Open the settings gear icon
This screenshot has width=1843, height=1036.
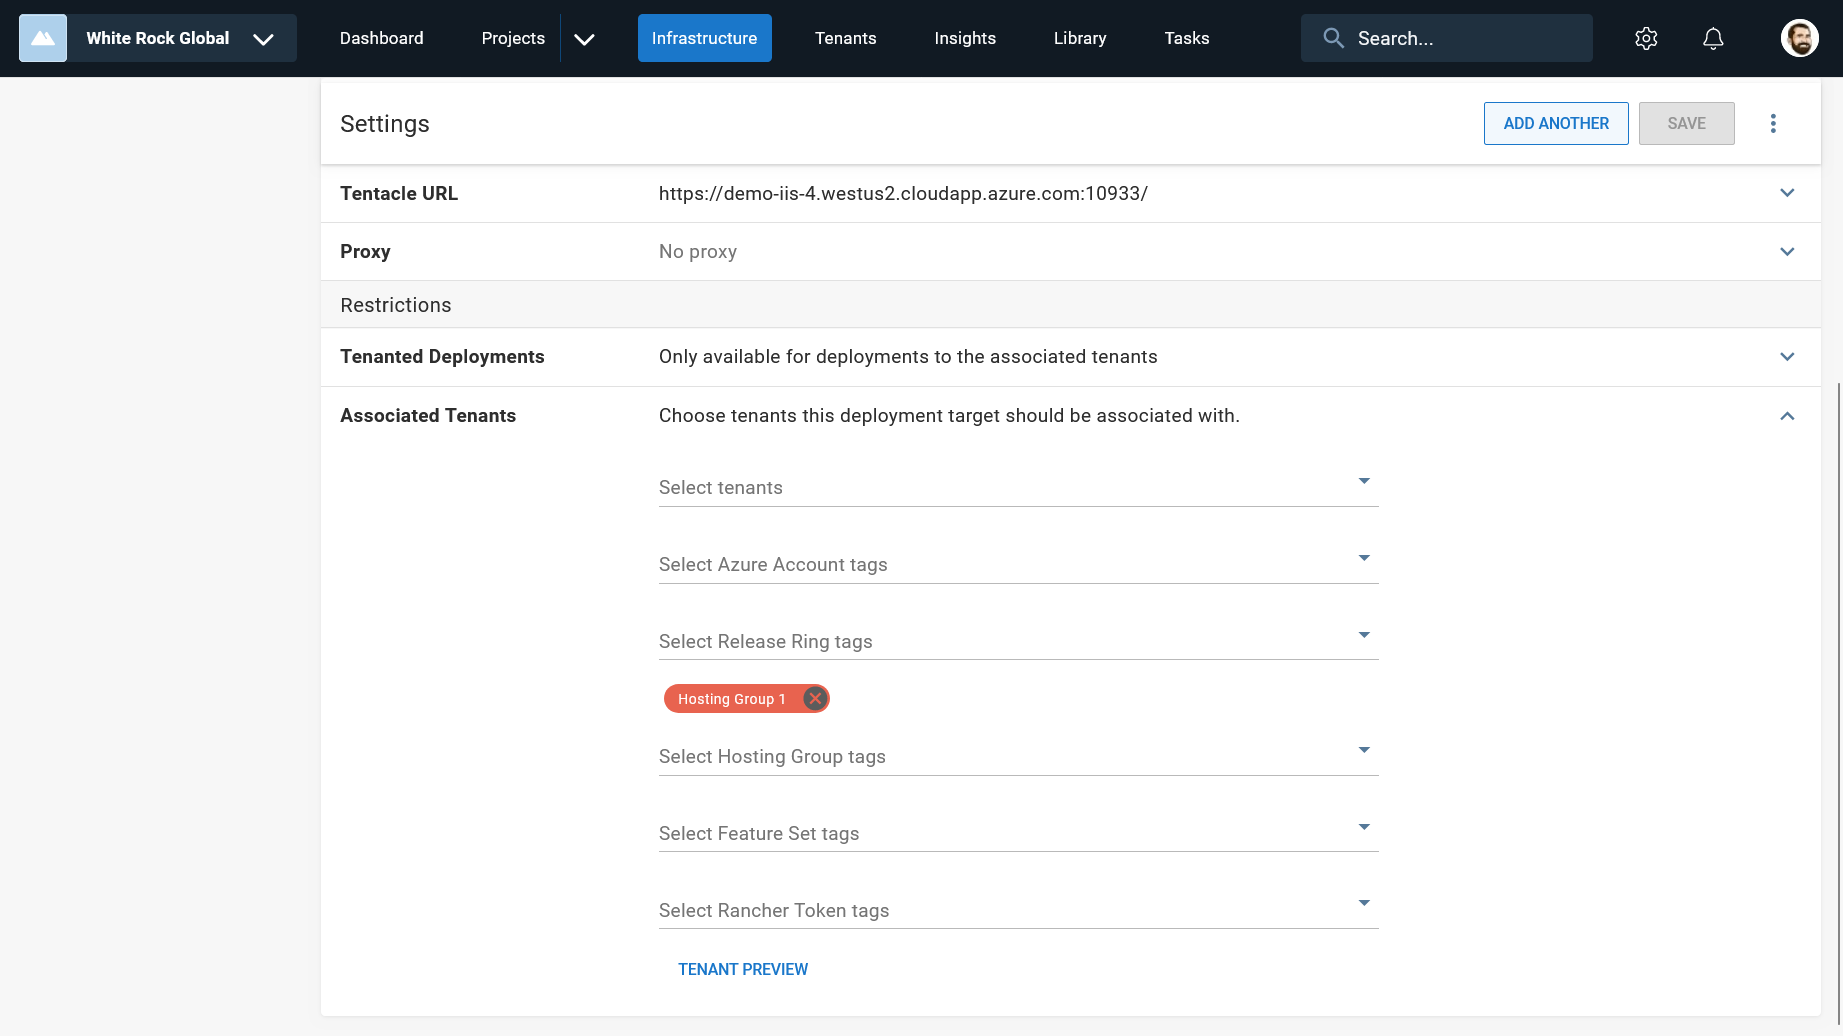pos(1646,38)
